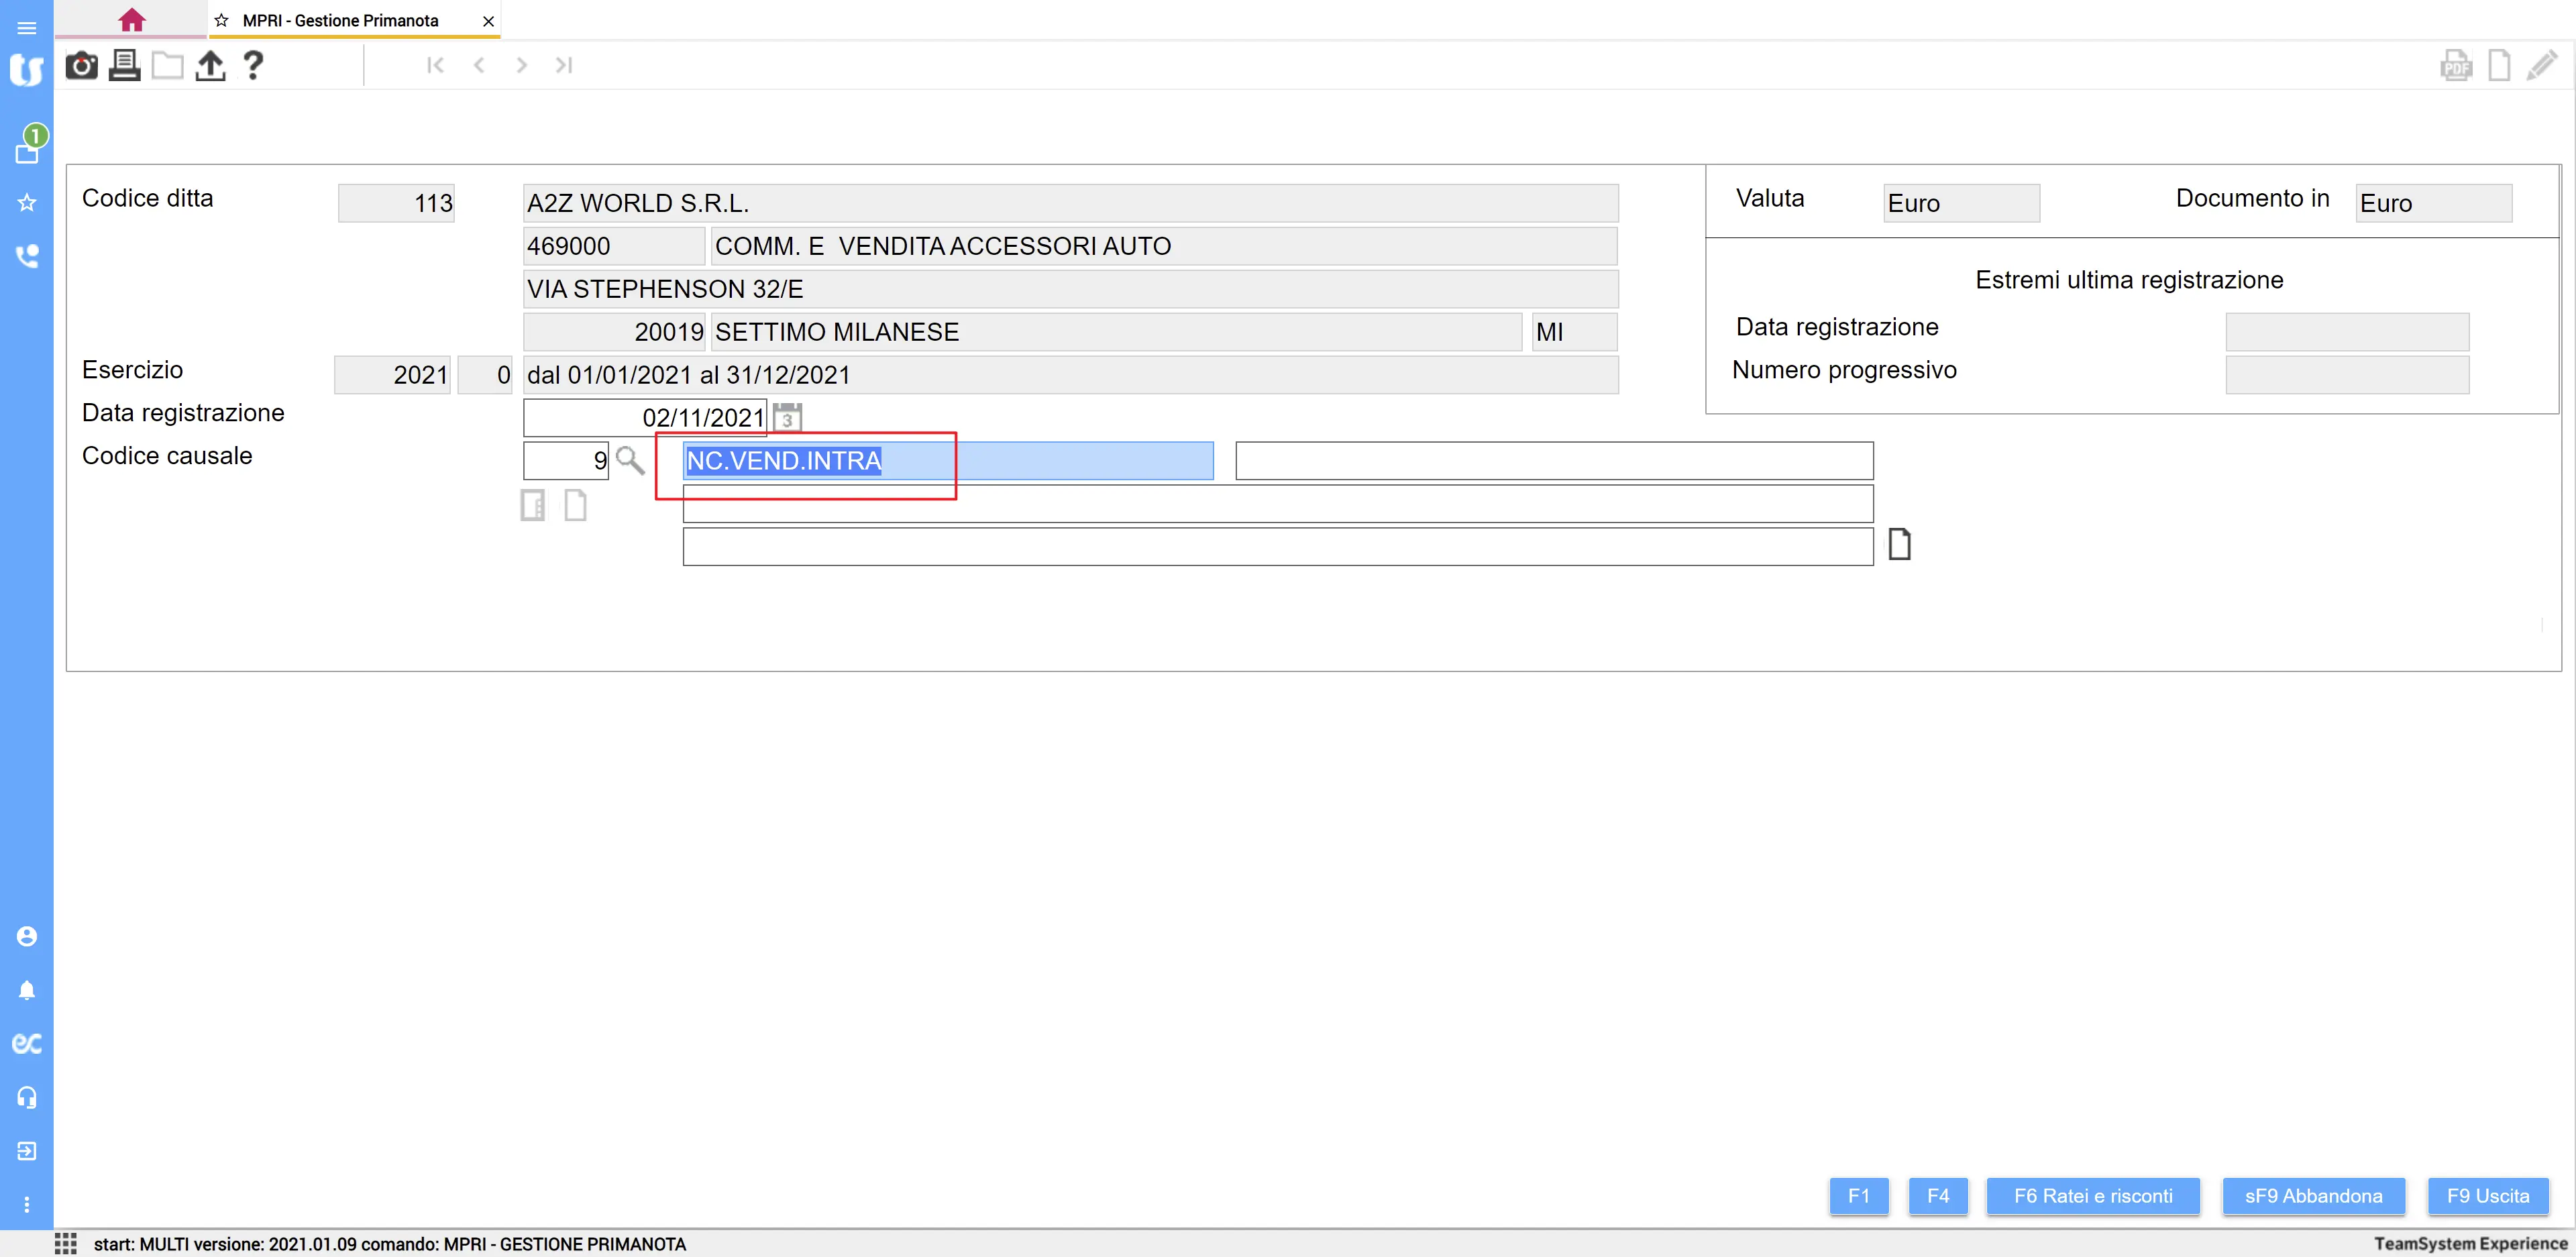Click the upload arrow icon
The image size is (2576, 1257).
(x=210, y=66)
